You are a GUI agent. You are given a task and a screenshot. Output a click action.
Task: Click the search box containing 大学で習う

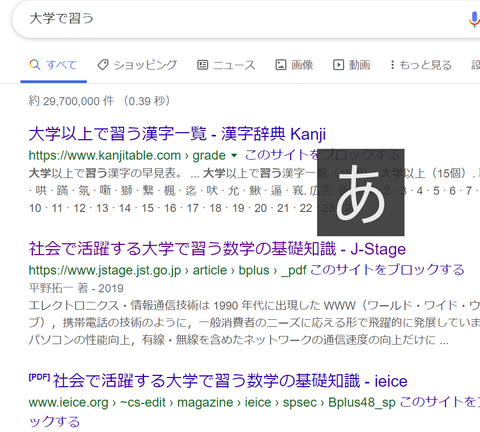246,18
